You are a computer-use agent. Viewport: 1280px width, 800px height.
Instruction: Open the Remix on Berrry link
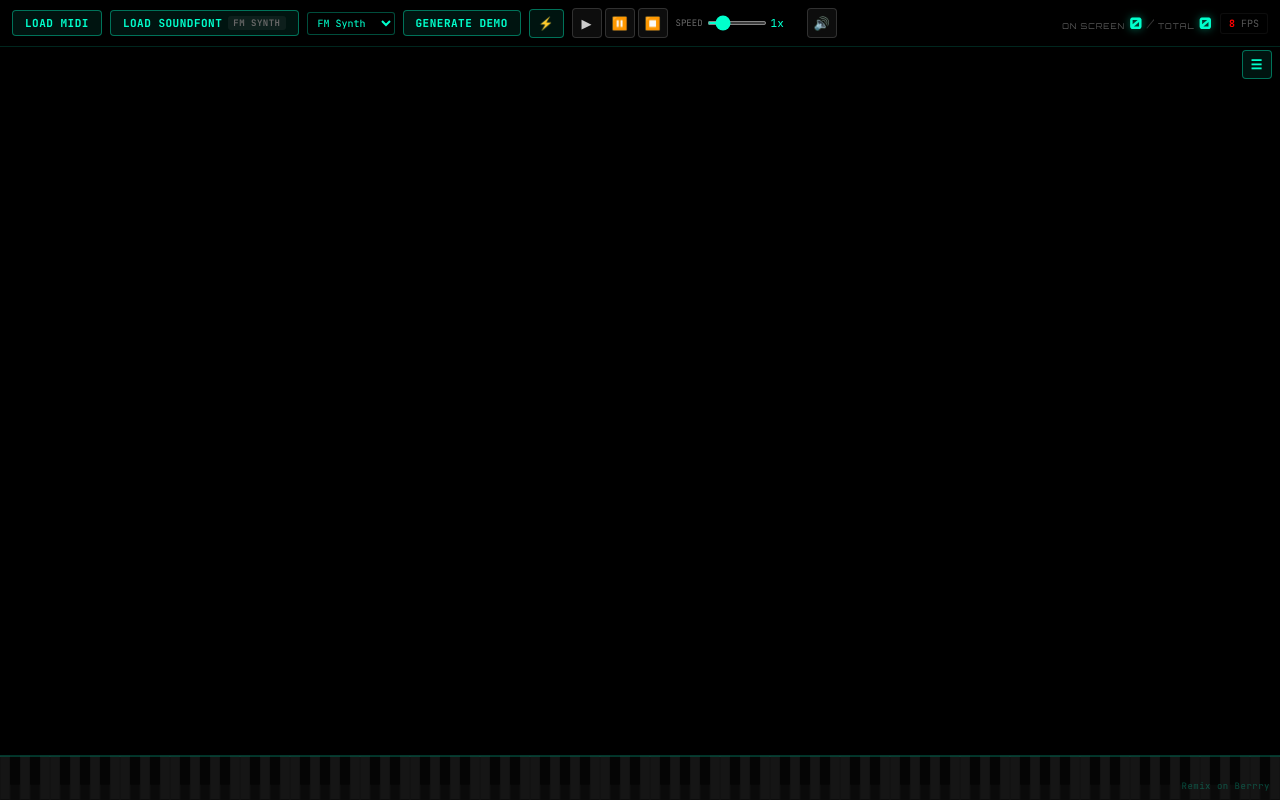click(1224, 786)
